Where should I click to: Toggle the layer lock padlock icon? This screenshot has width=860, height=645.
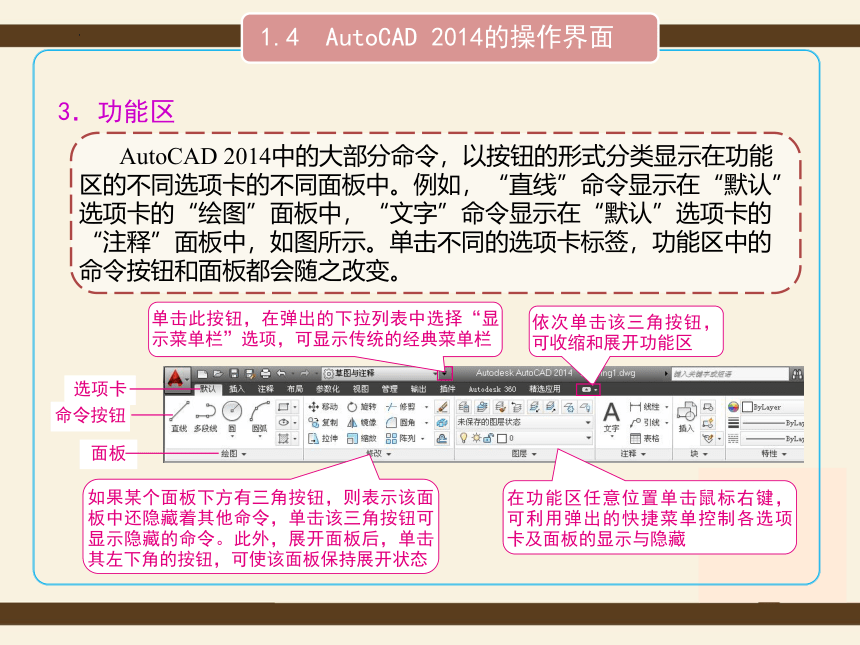pos(488,438)
